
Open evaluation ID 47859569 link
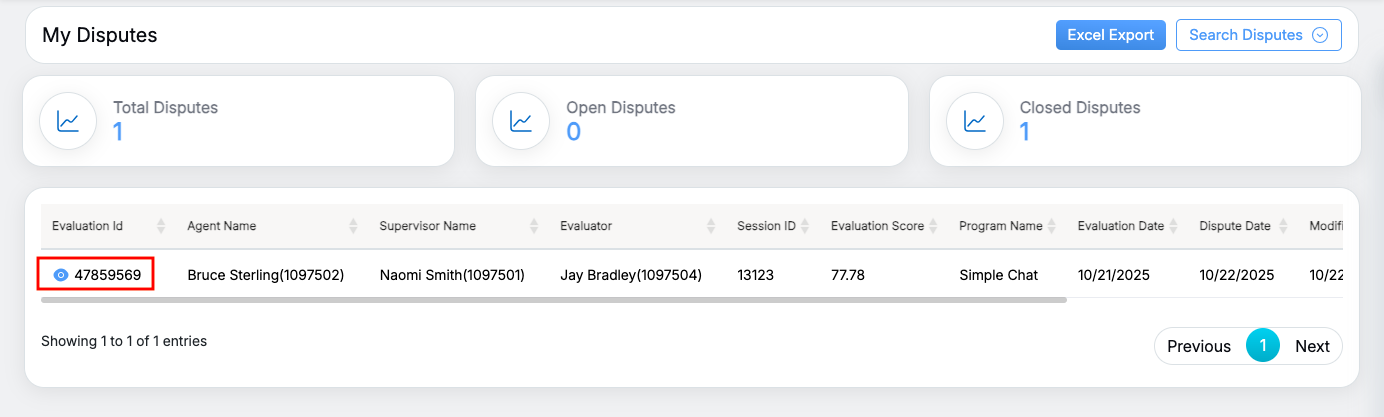tap(107, 275)
